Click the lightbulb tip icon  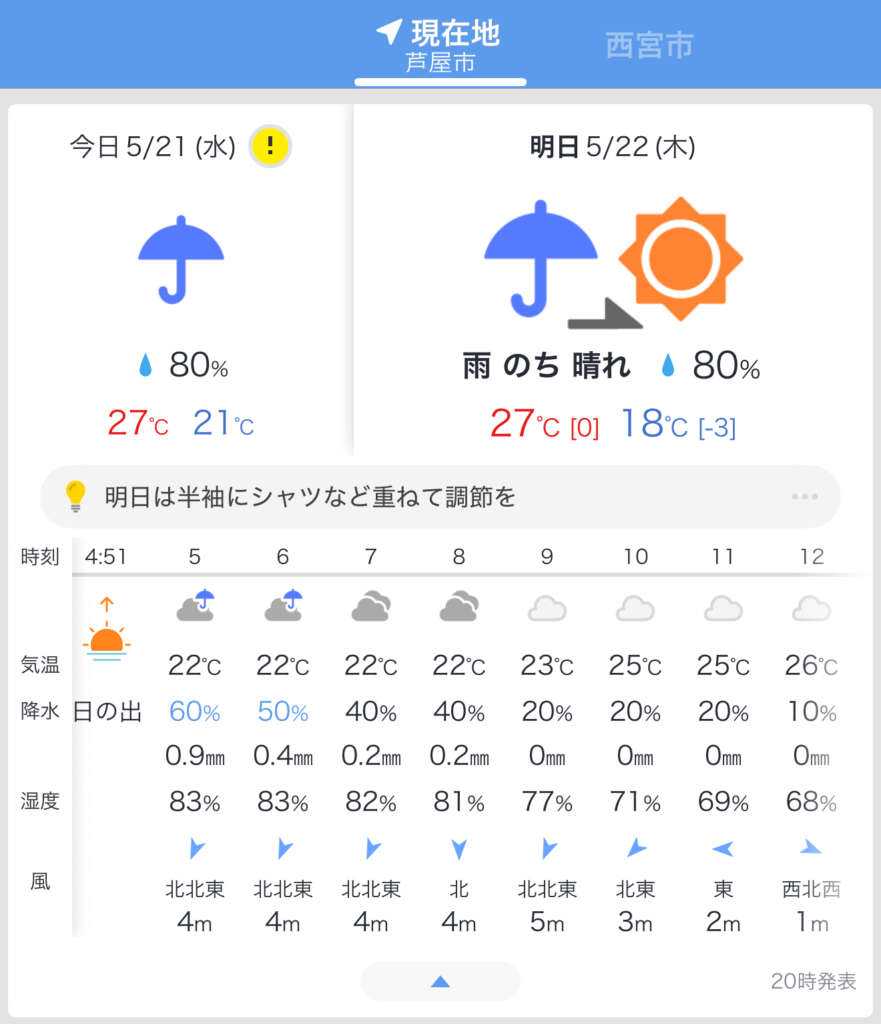[x=75, y=496]
